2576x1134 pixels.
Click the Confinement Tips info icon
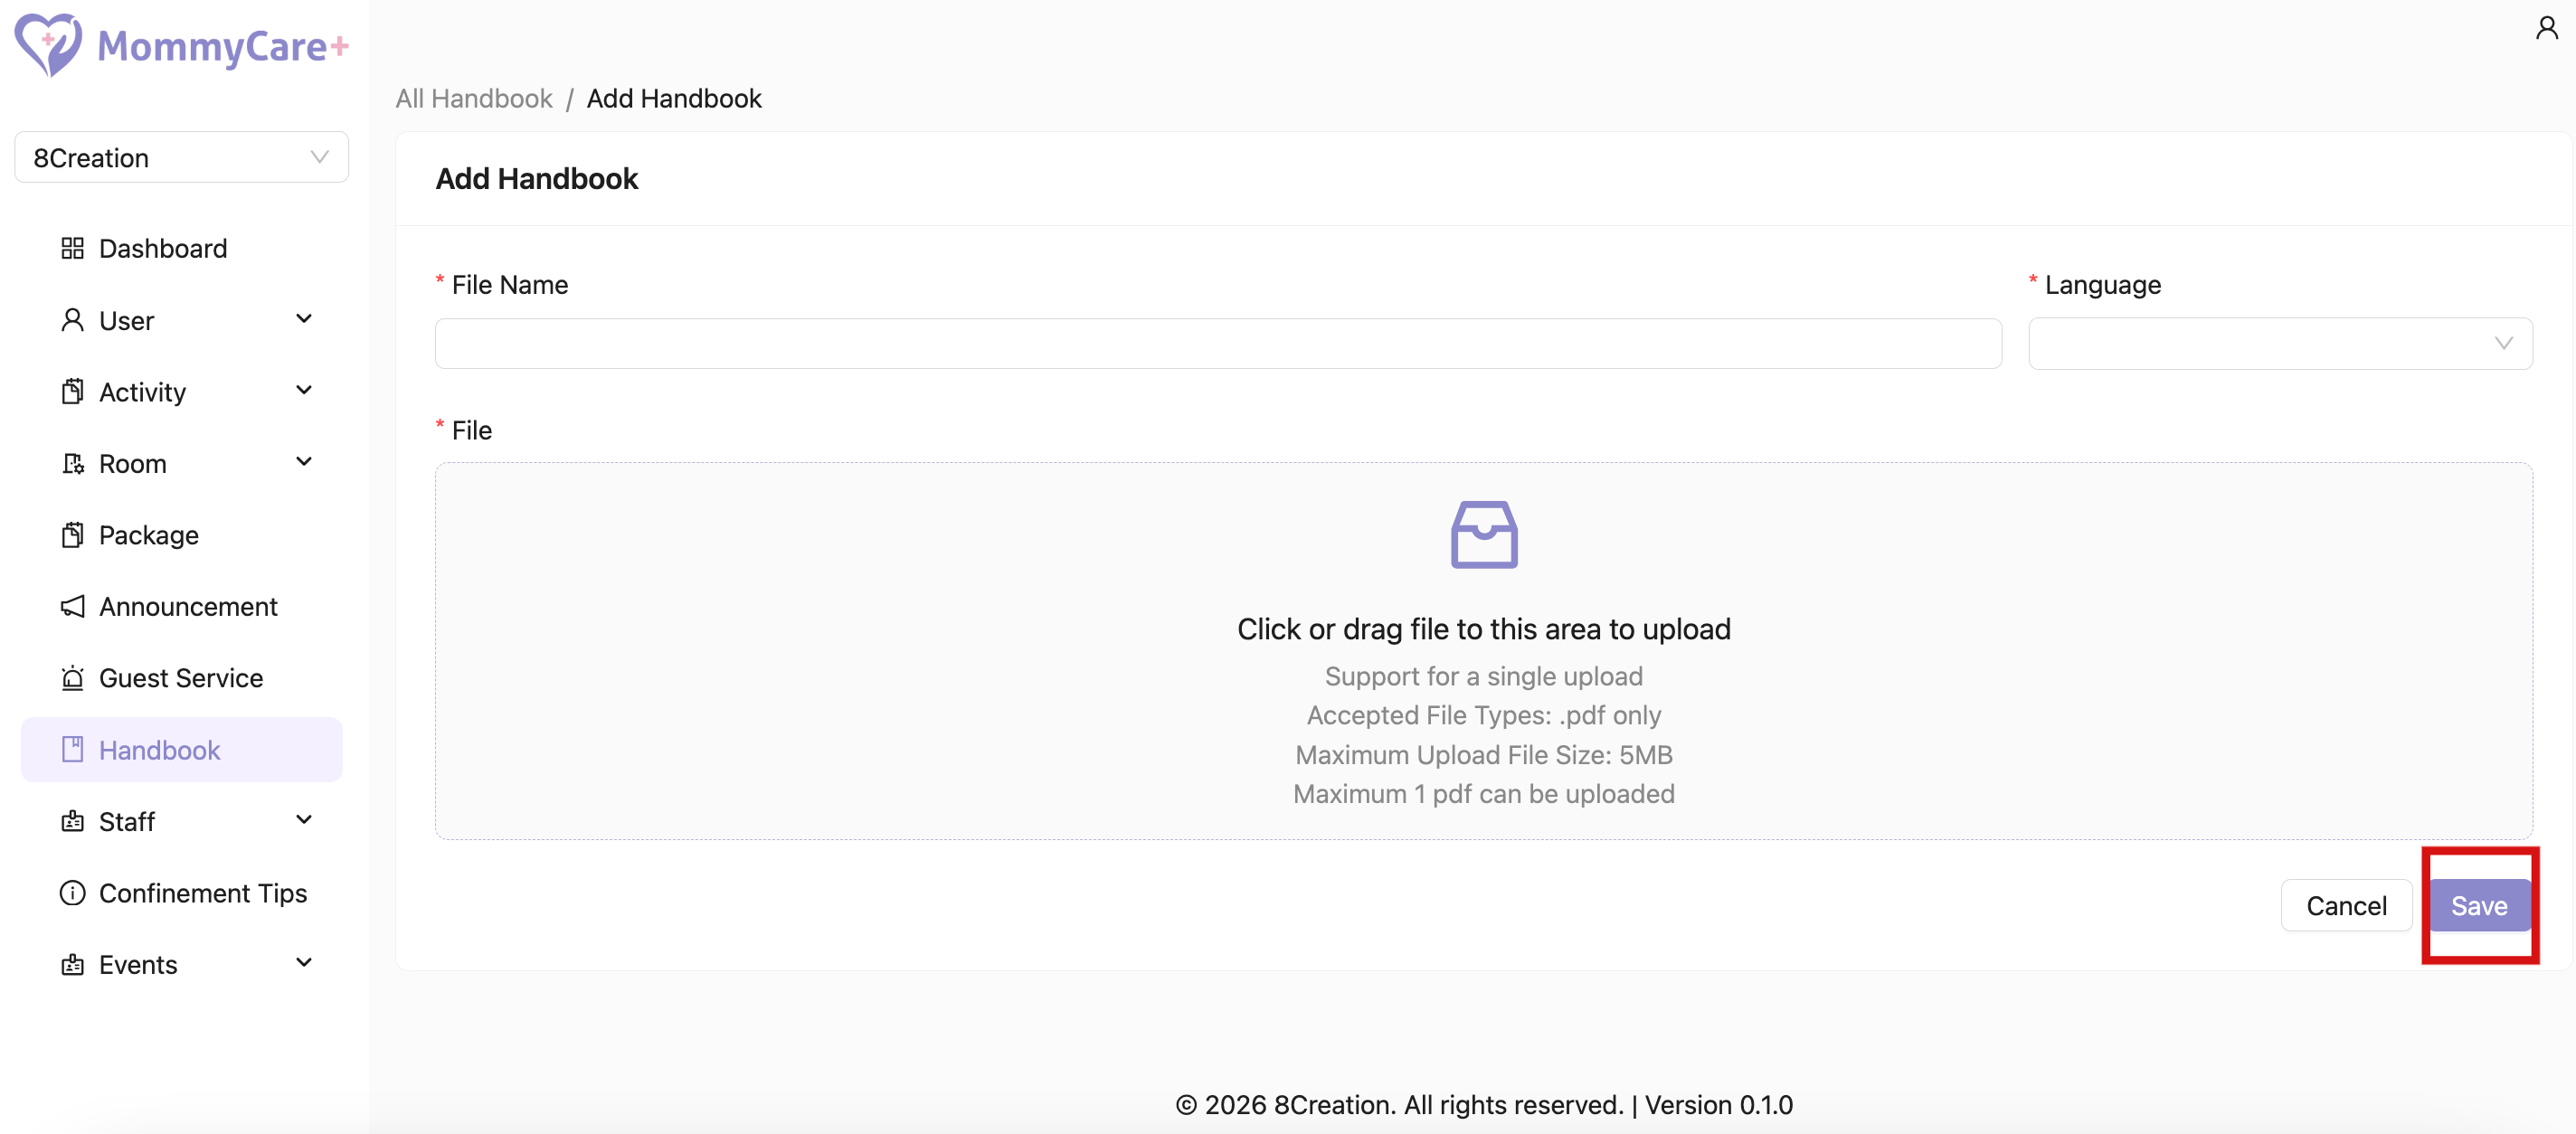point(72,893)
